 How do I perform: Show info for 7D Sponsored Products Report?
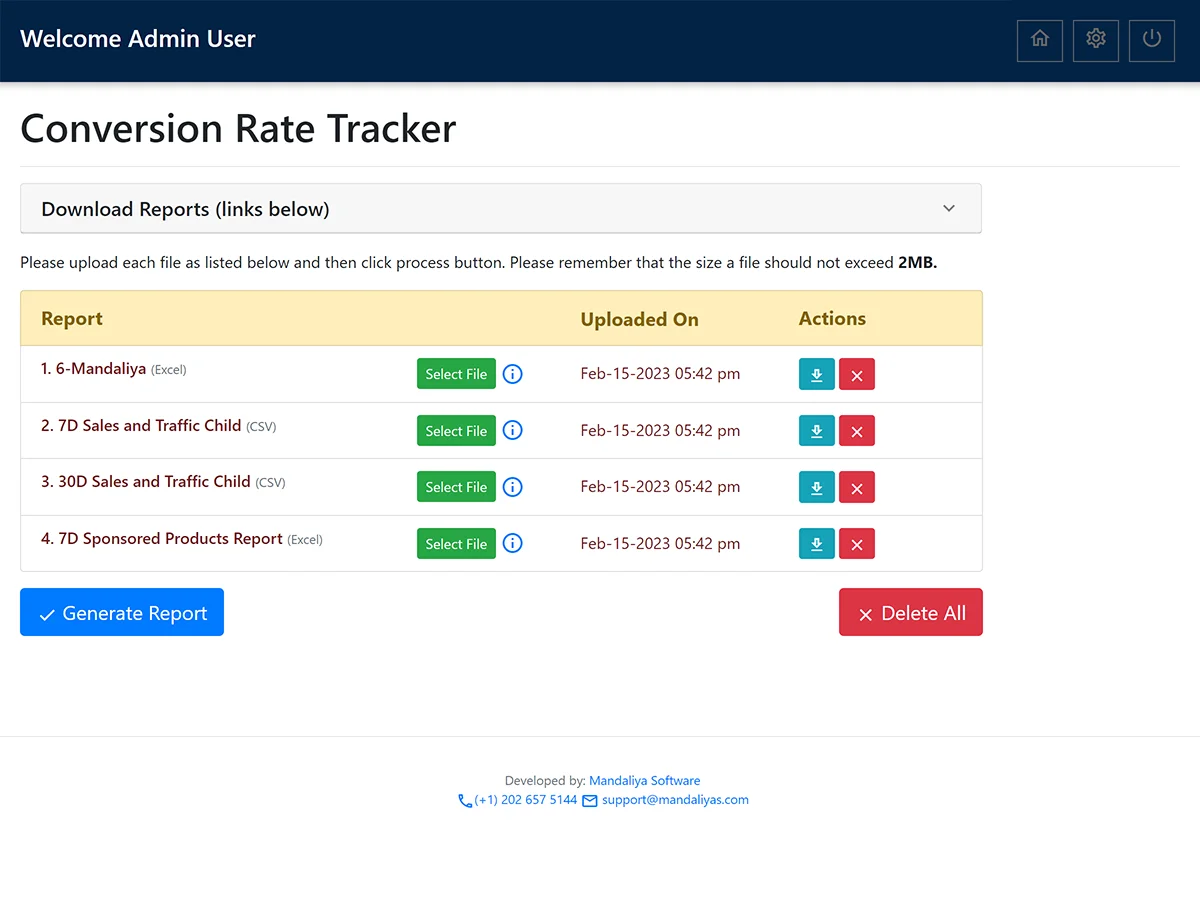[513, 543]
